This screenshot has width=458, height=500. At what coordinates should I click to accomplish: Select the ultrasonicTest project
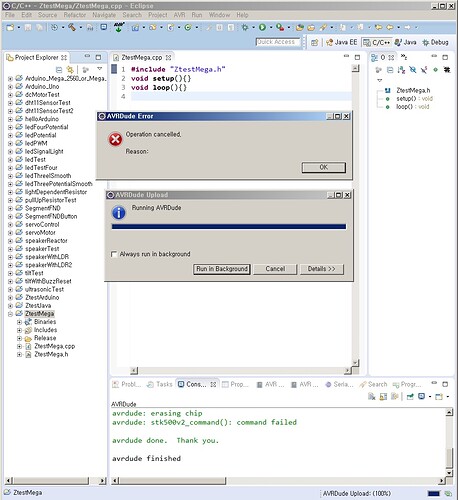tap(44, 289)
